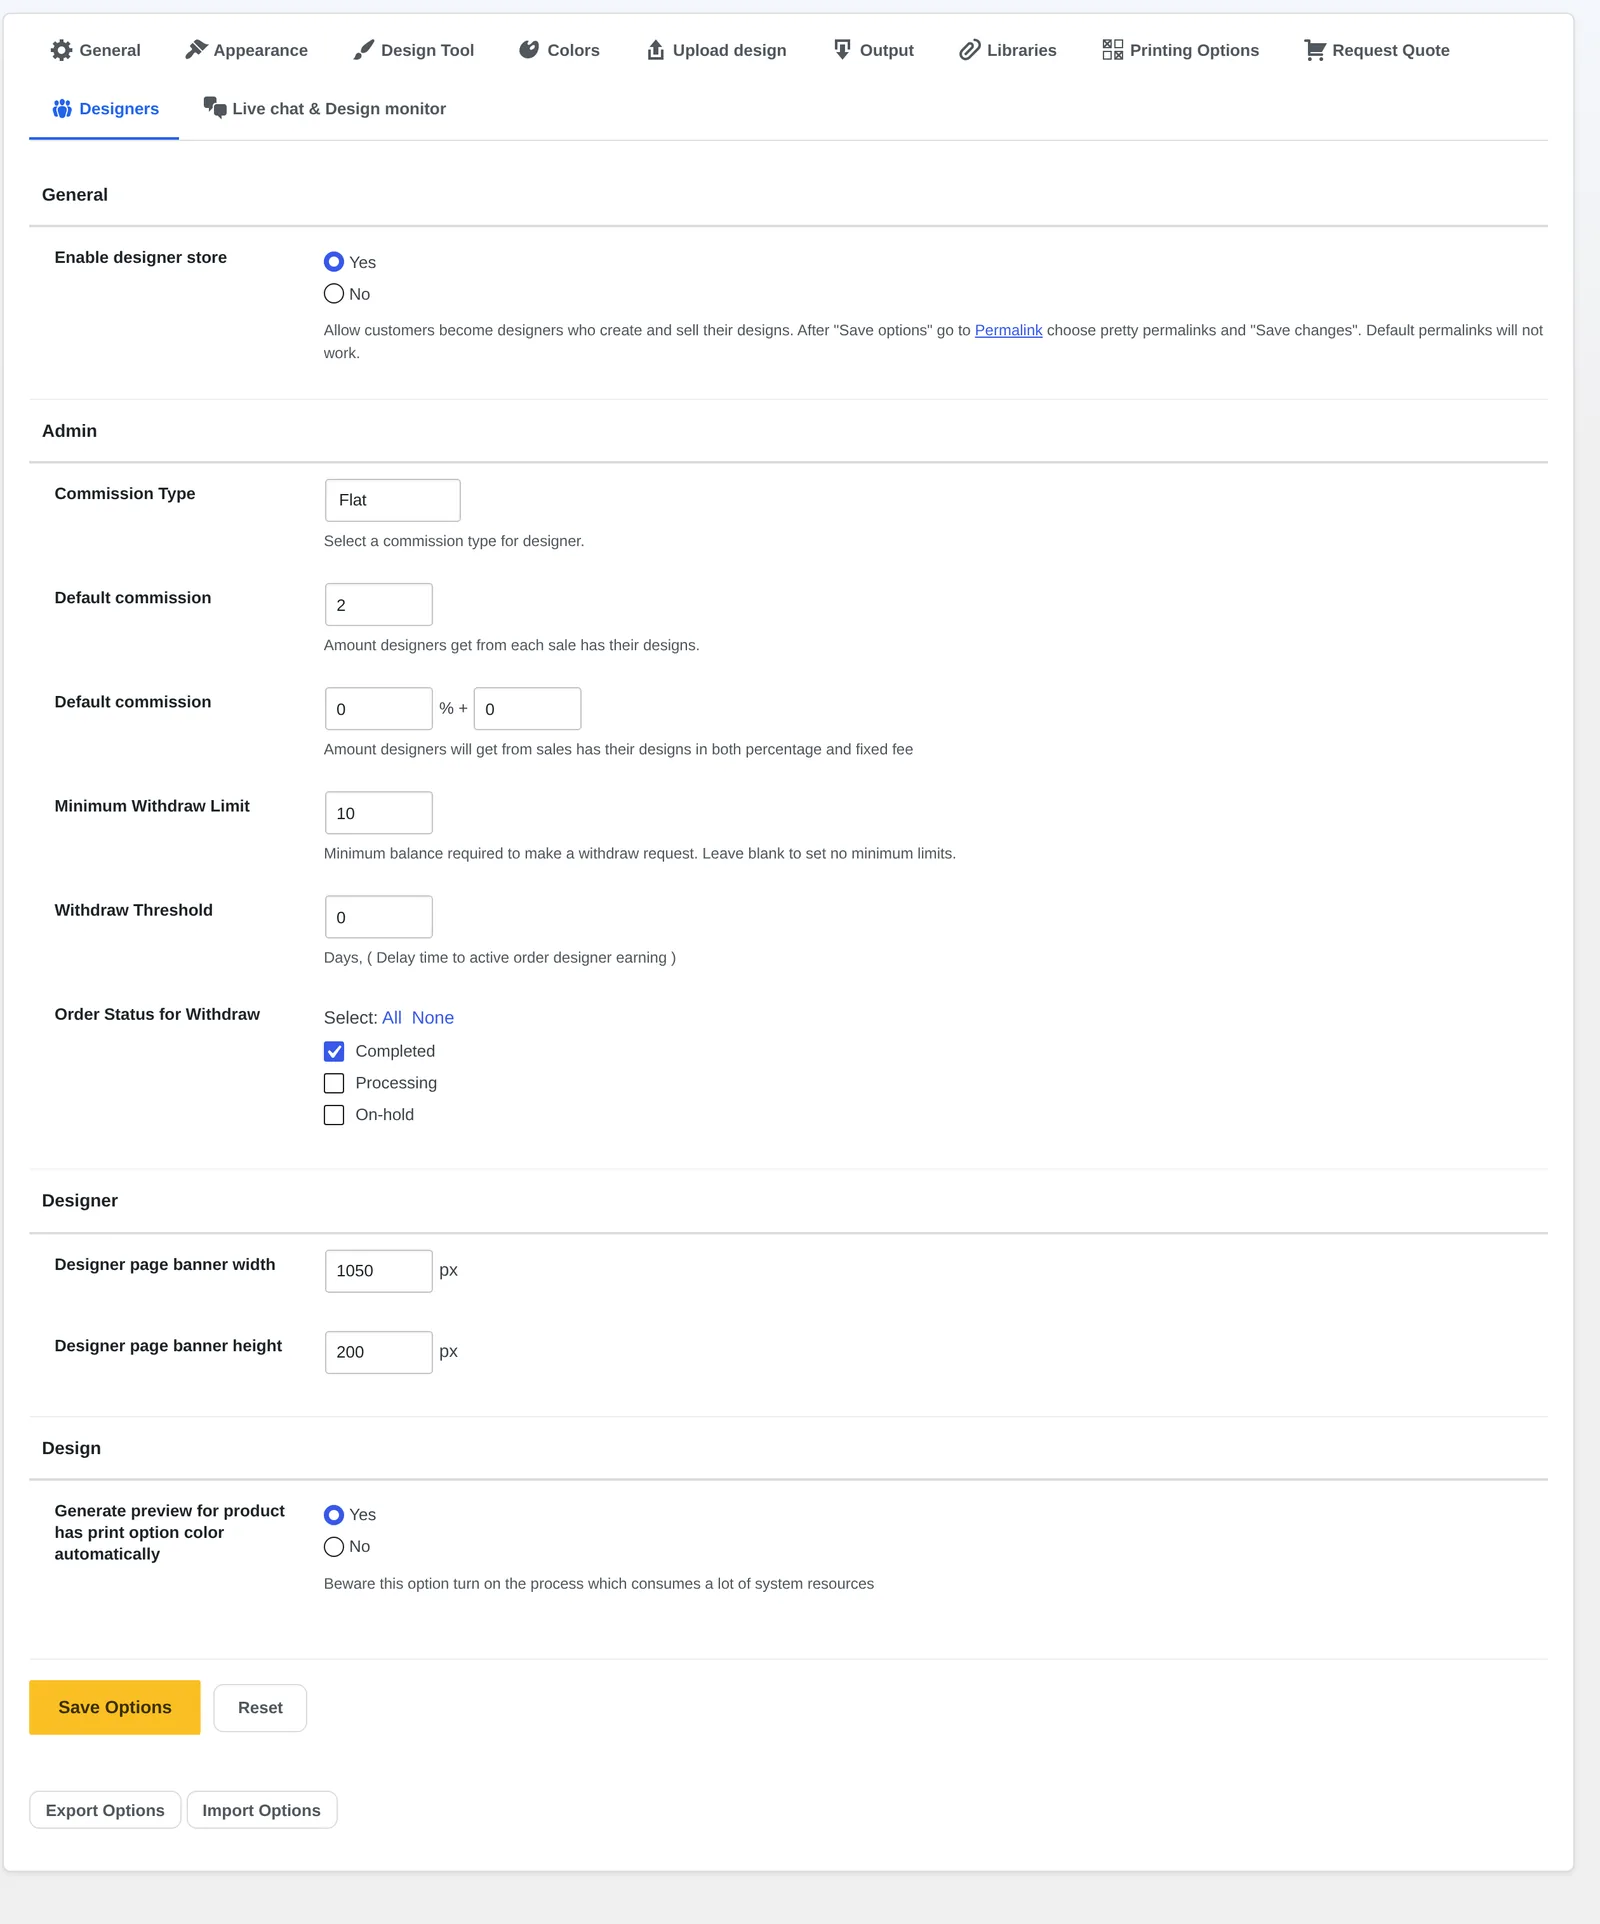Check the Processing order status checkbox
Screen dimensions: 1600x1924
(x=334, y=1083)
